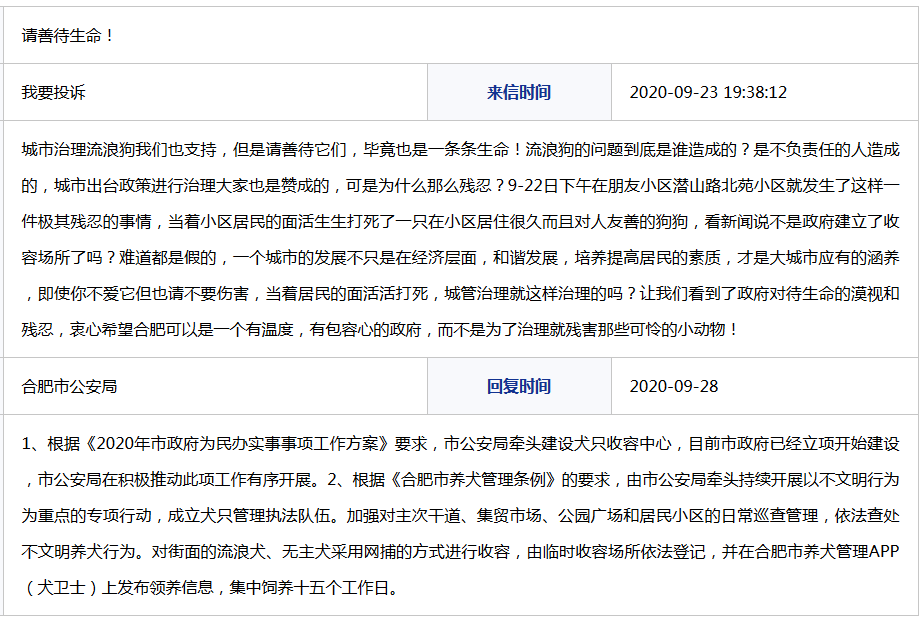
Task: Click reply line starting 不文明养犬行为
Action: click(460, 551)
